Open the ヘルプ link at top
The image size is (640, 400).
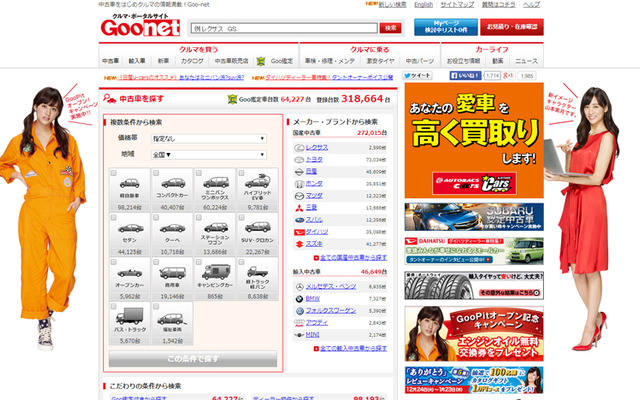point(531,4)
